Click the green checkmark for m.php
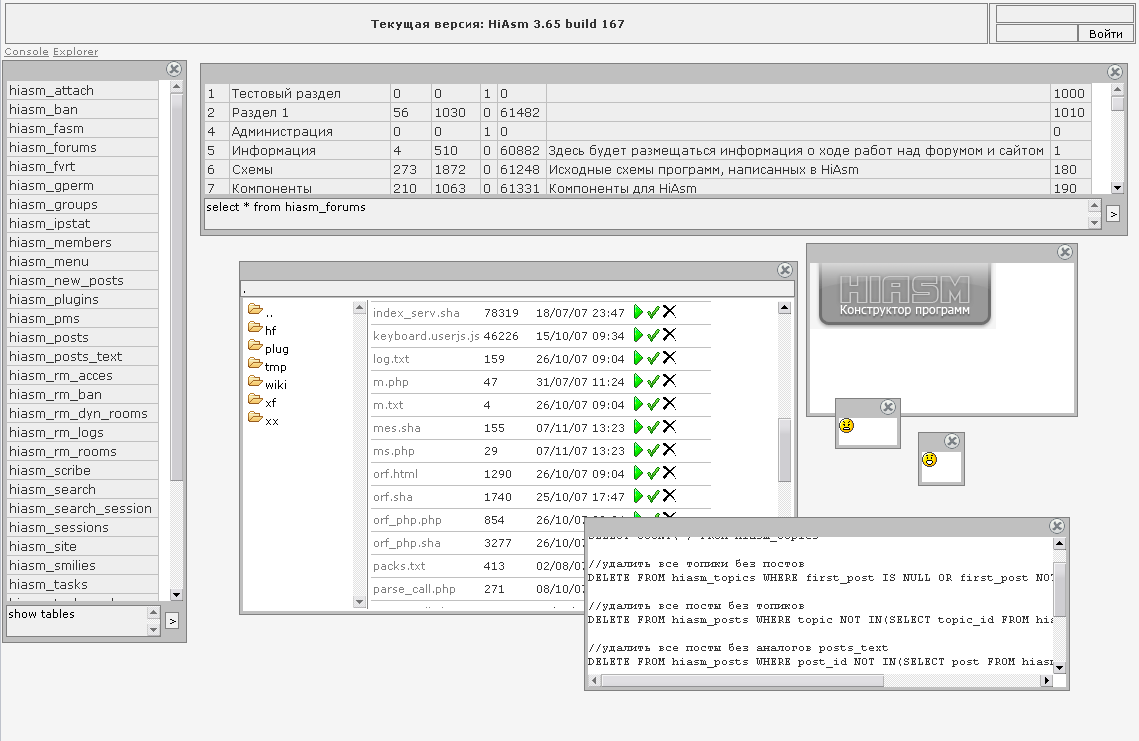The image size is (1139, 741). [x=653, y=381]
